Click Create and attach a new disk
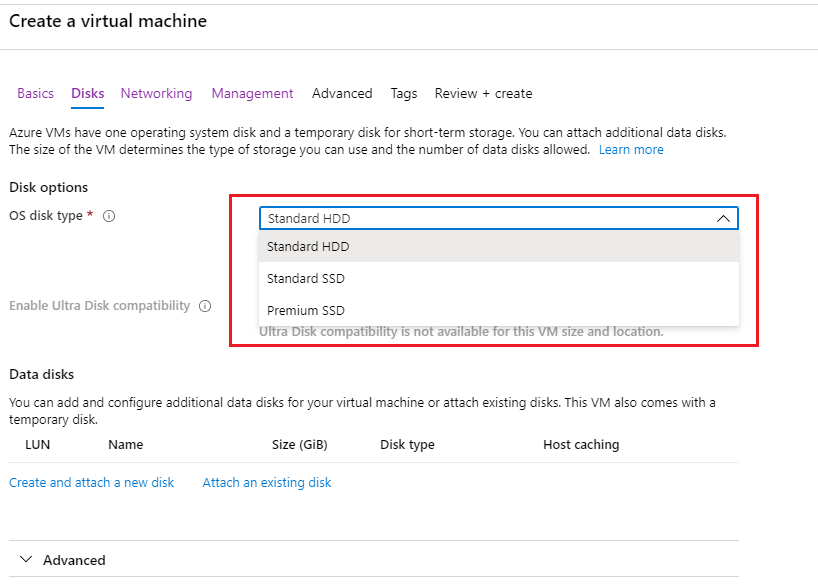The height and width of the screenshot is (586, 818). 92,482
